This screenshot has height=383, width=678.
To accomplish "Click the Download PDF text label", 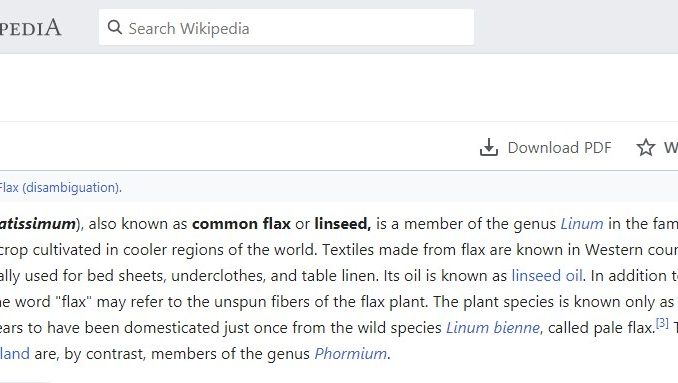I will coord(560,148).
